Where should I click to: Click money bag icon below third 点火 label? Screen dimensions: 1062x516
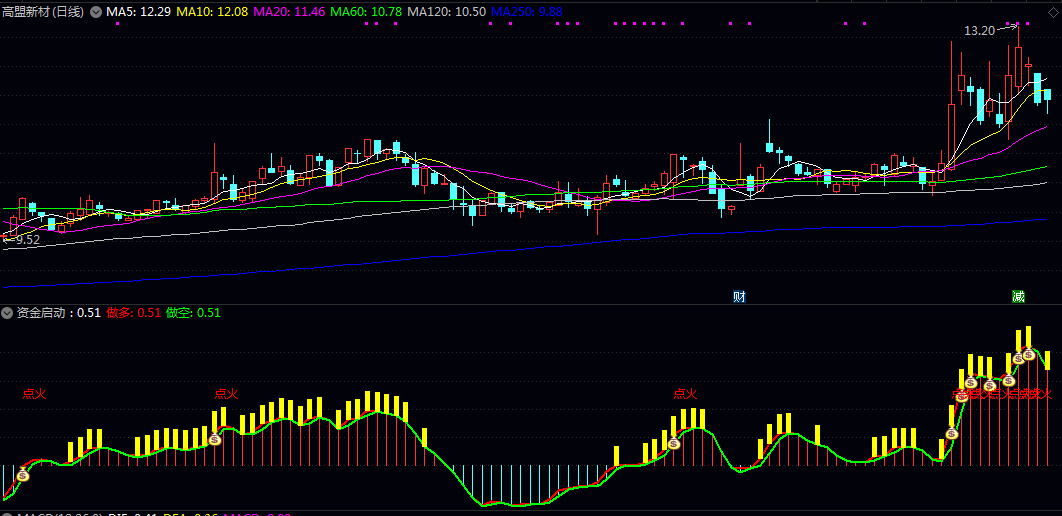(674, 444)
